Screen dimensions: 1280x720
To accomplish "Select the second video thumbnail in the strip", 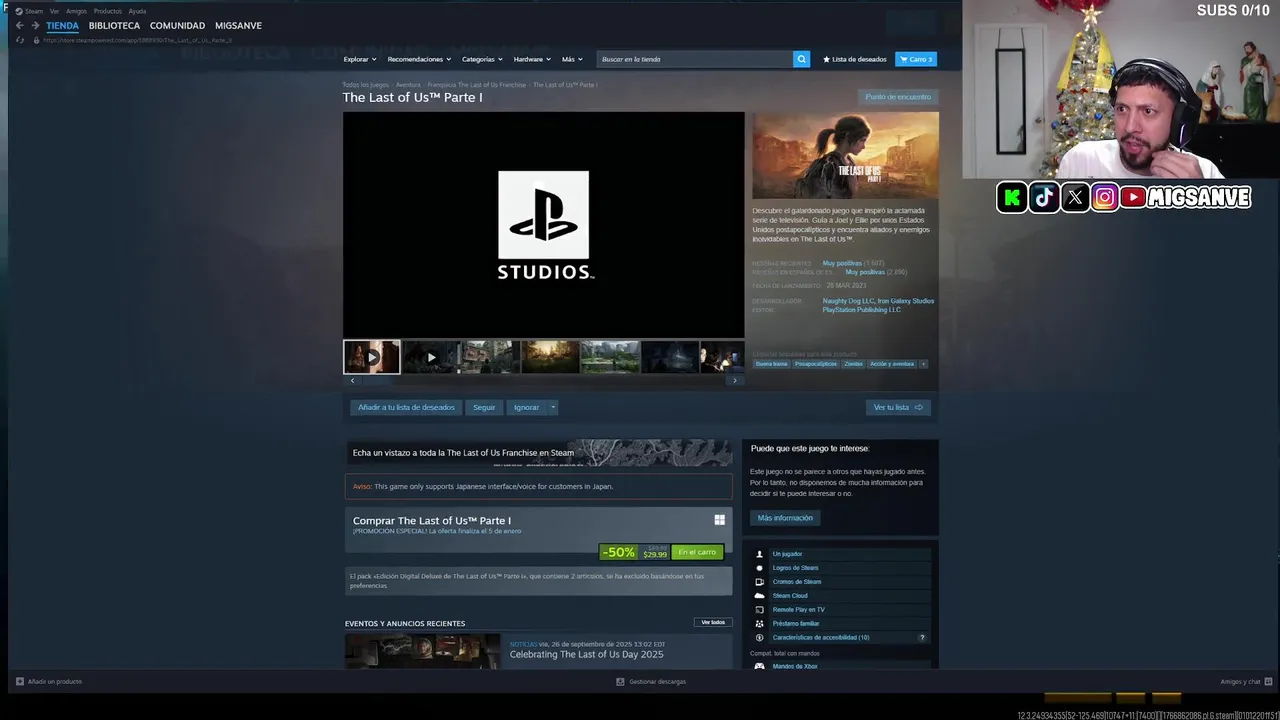I will [x=431, y=357].
